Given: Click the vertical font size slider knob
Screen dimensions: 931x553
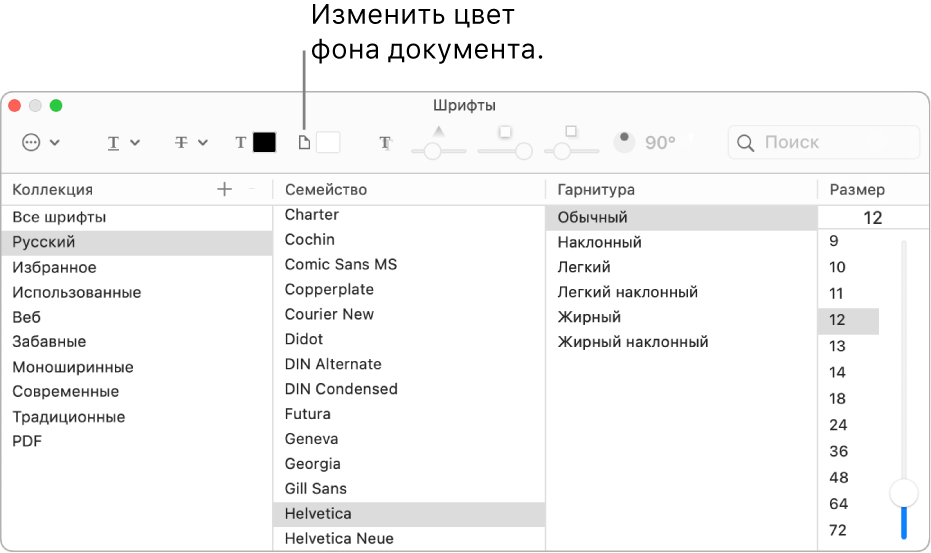Looking at the screenshot, I should pos(904,493).
